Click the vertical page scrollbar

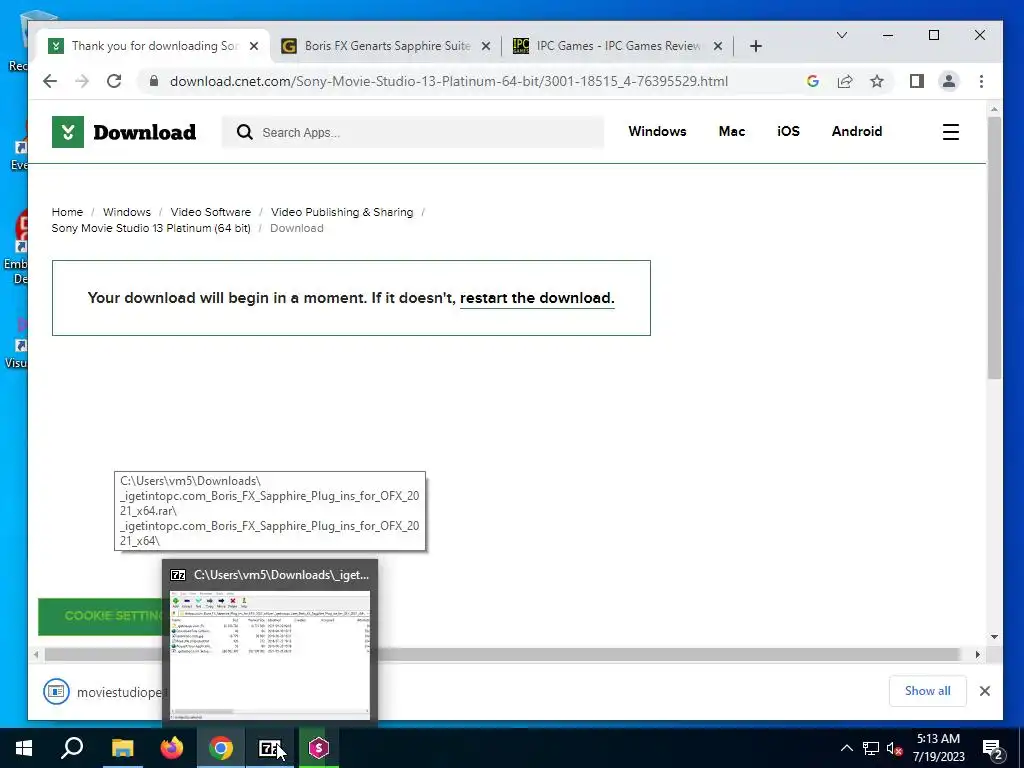tap(994, 248)
